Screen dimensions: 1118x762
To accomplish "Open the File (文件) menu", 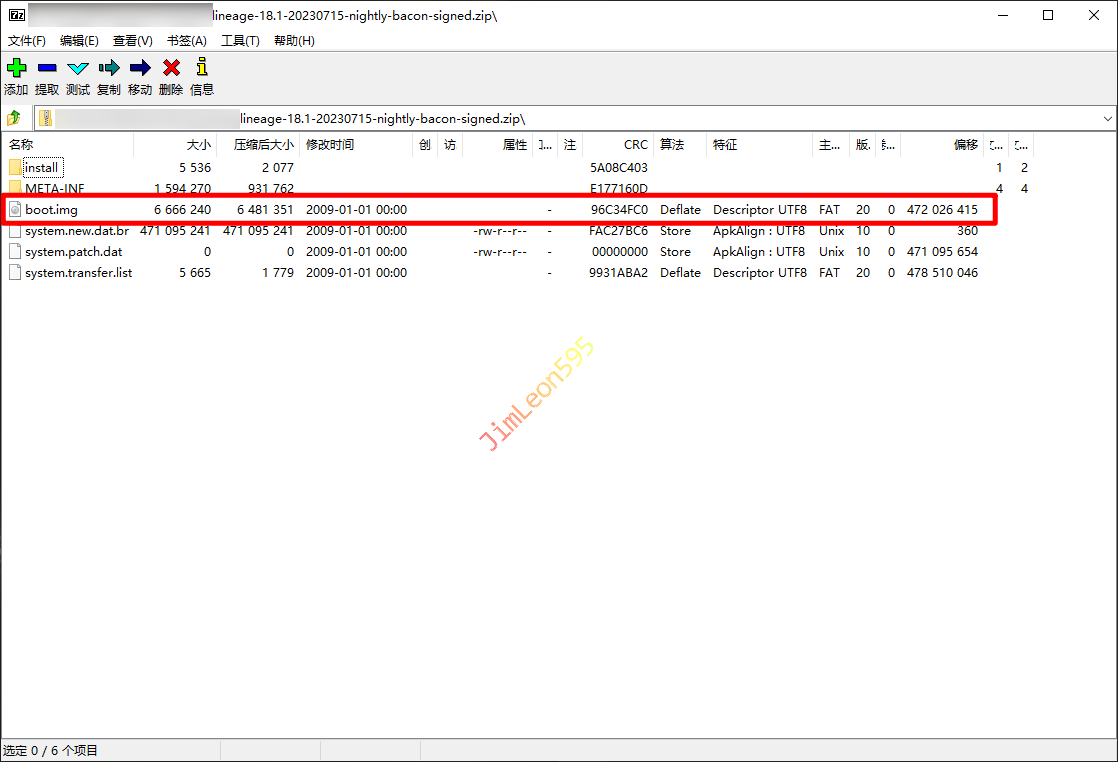I will point(27,41).
